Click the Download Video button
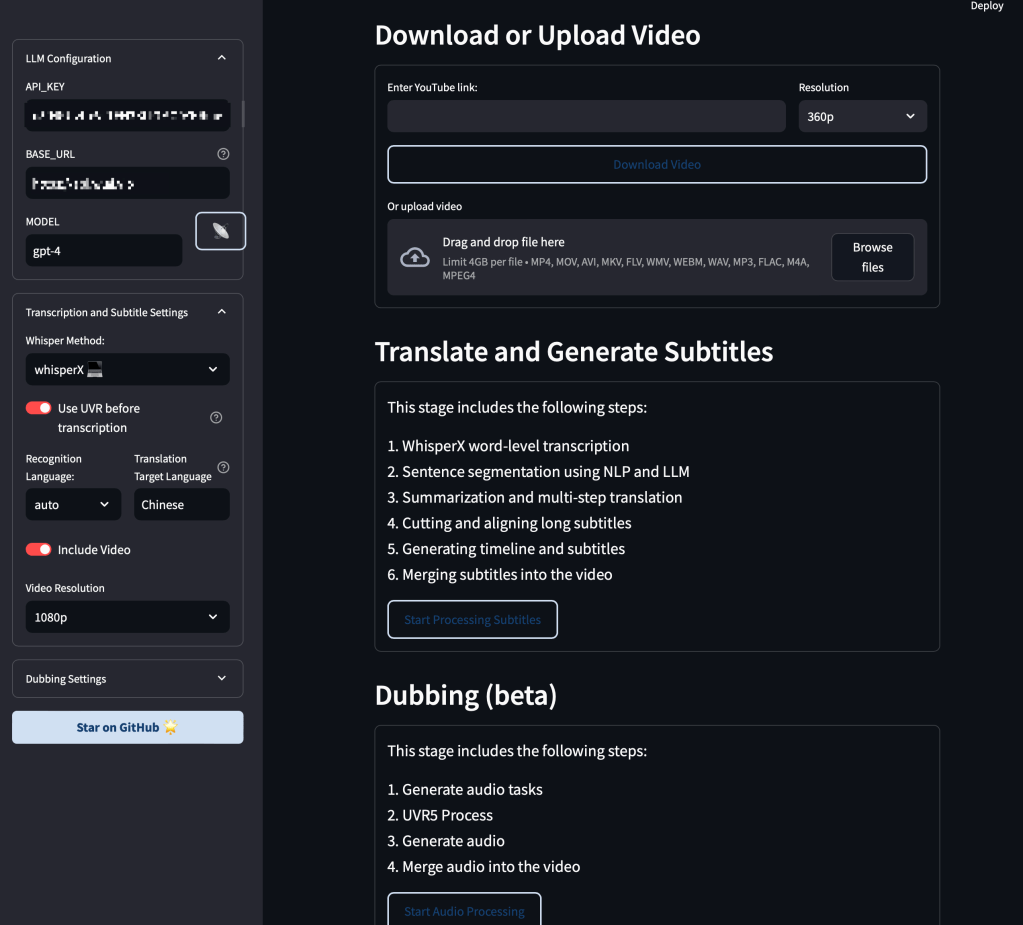The image size is (1023, 925). click(657, 165)
